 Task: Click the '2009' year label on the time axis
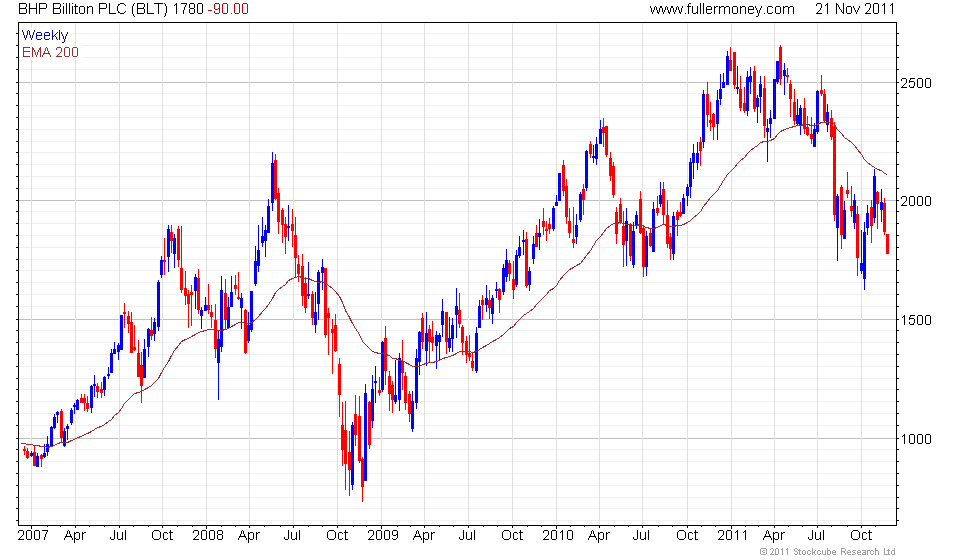[x=383, y=535]
